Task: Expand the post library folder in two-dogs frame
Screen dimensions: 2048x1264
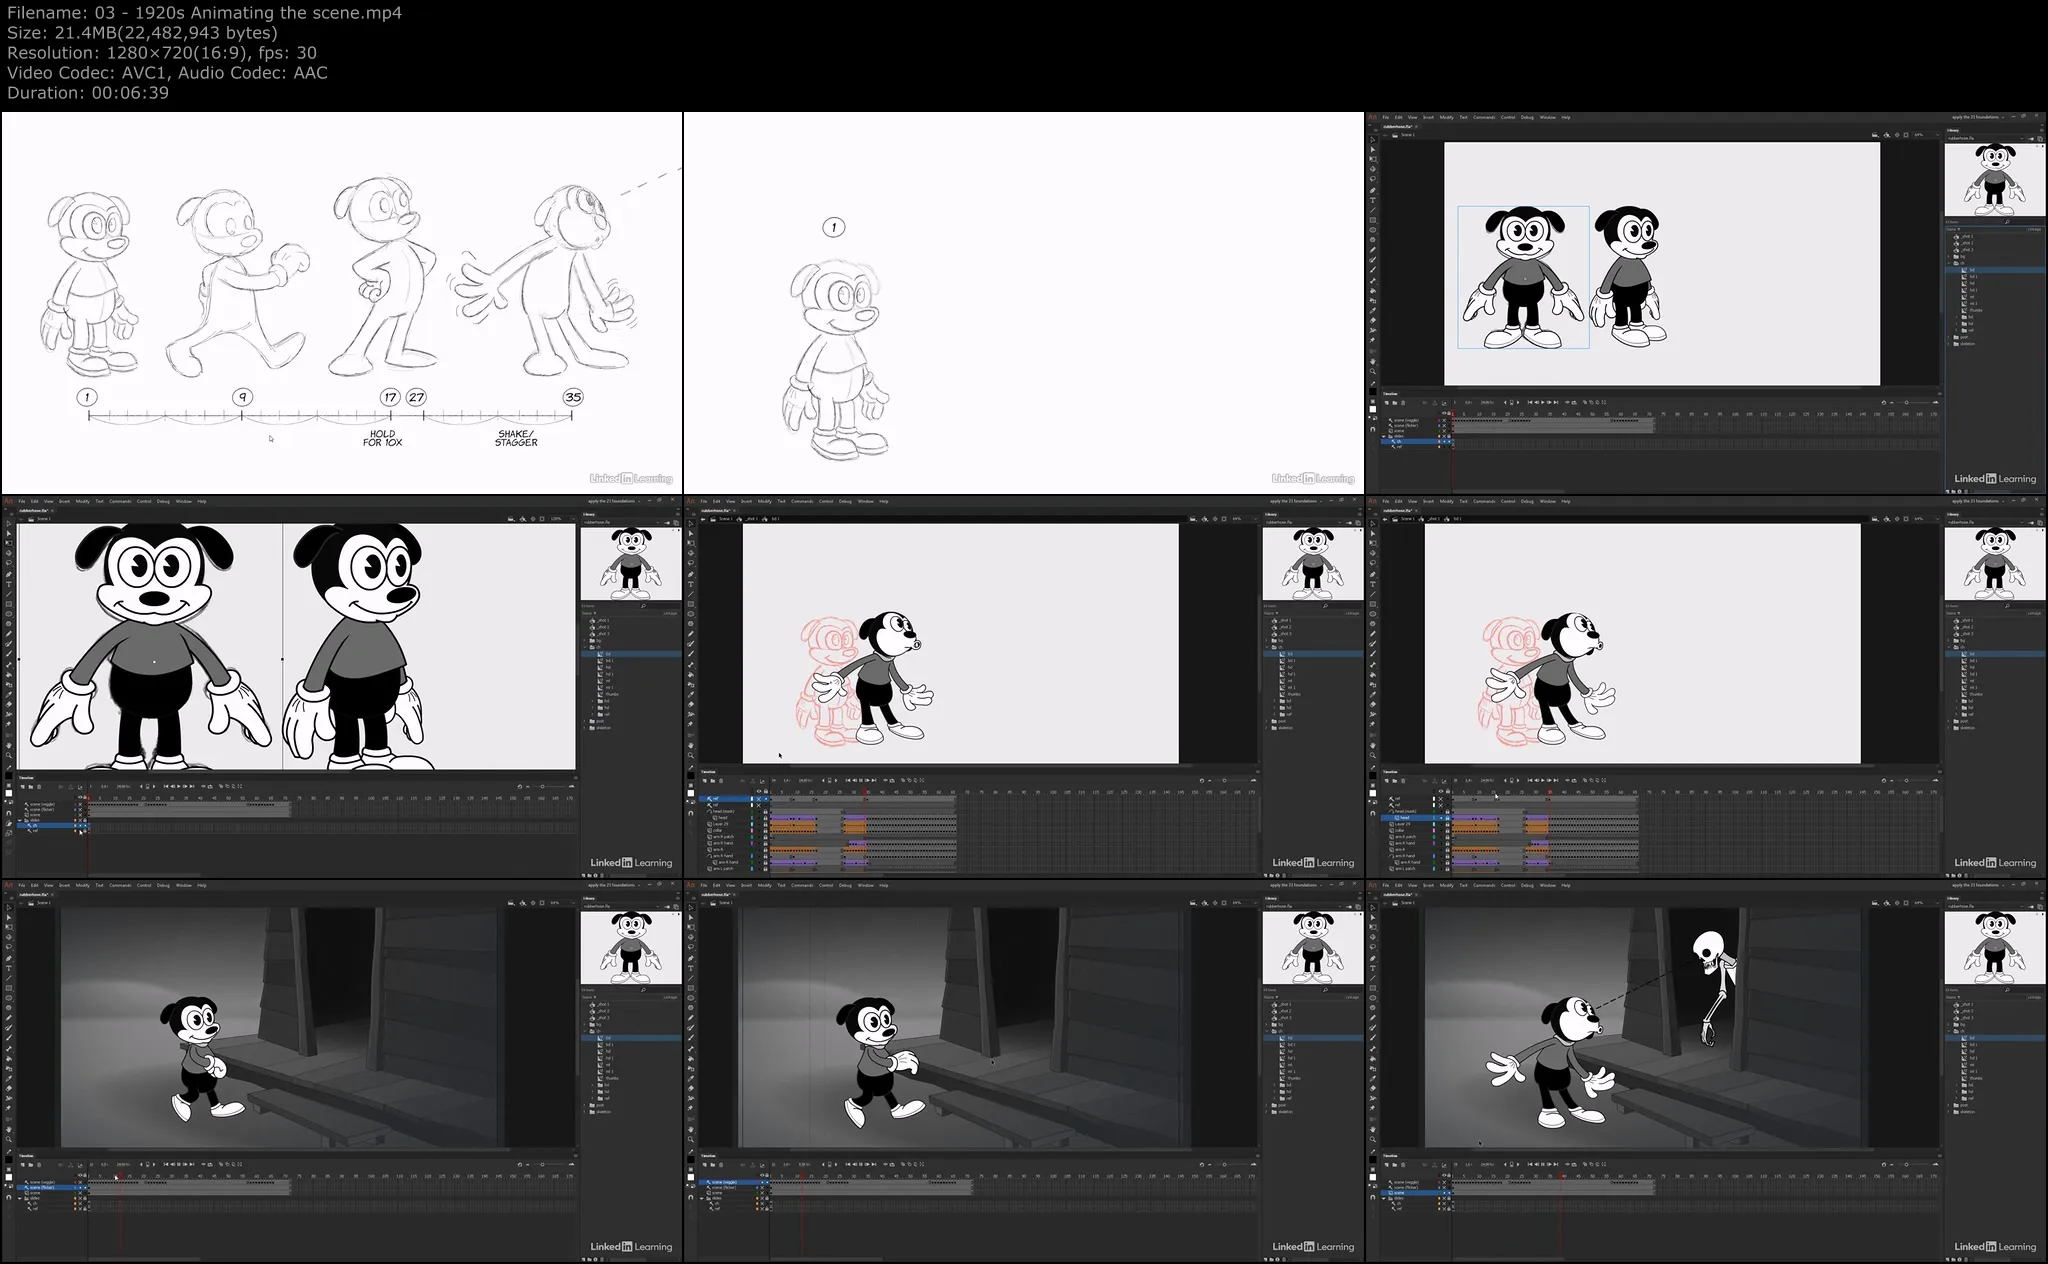Action: point(1949,337)
